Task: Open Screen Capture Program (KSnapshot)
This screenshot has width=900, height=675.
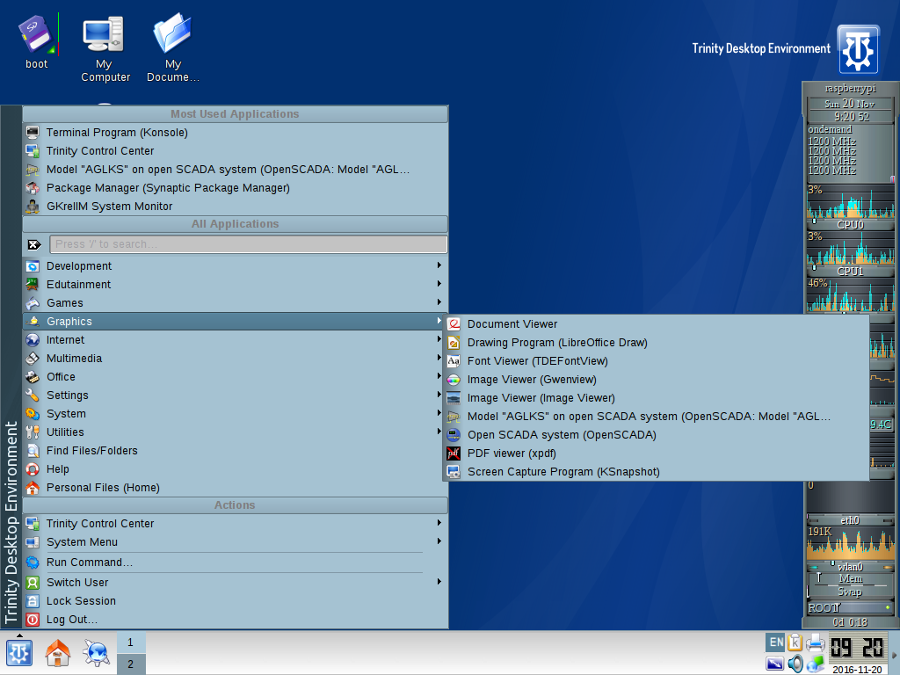Action: tap(563, 472)
